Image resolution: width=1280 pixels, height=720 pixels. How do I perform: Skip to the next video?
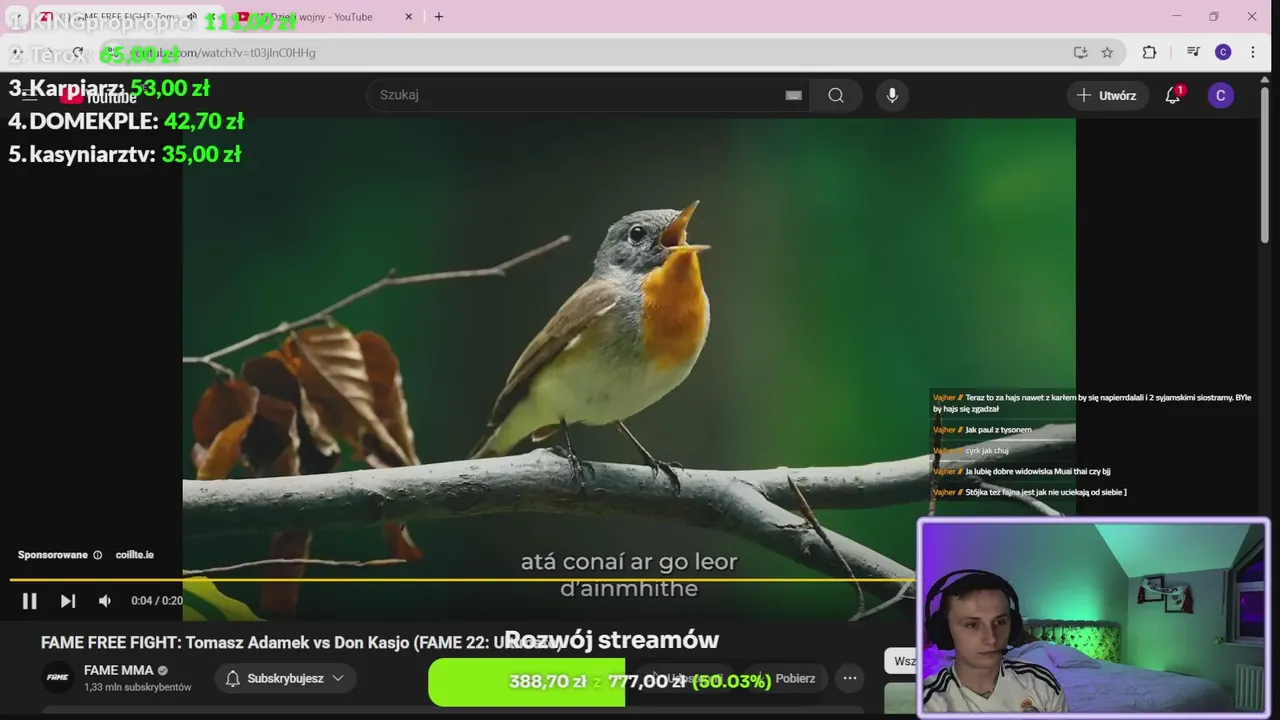pyautogui.click(x=67, y=601)
